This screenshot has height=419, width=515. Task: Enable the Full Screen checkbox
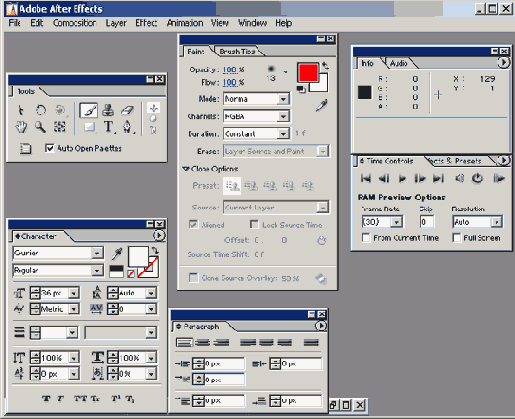pos(457,238)
